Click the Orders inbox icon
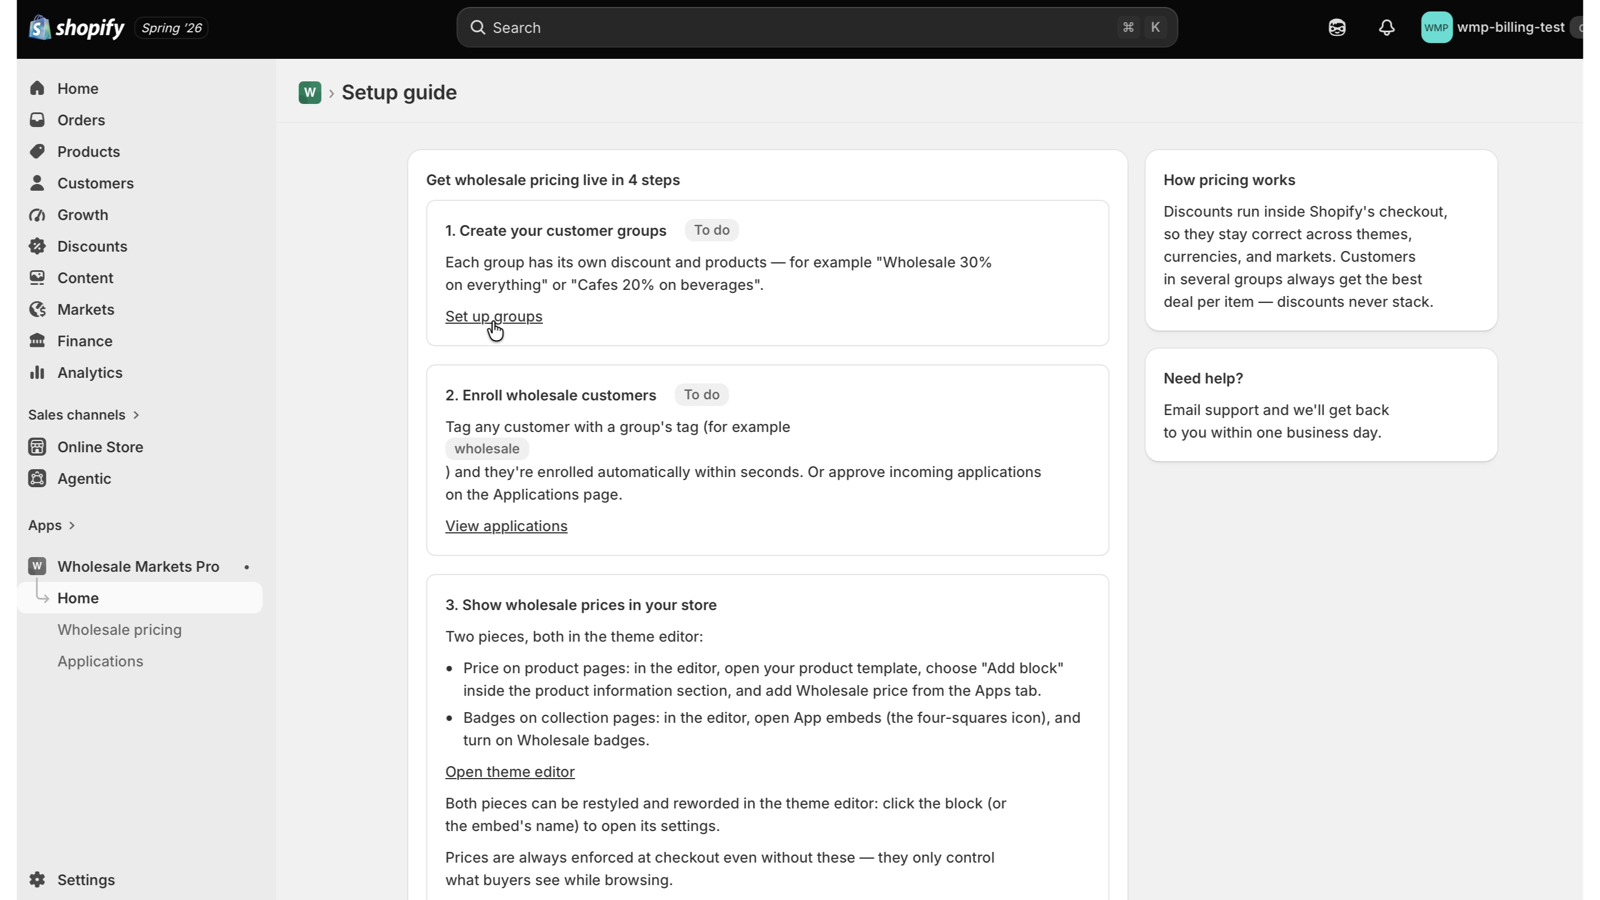This screenshot has width=1600, height=900. [x=37, y=120]
